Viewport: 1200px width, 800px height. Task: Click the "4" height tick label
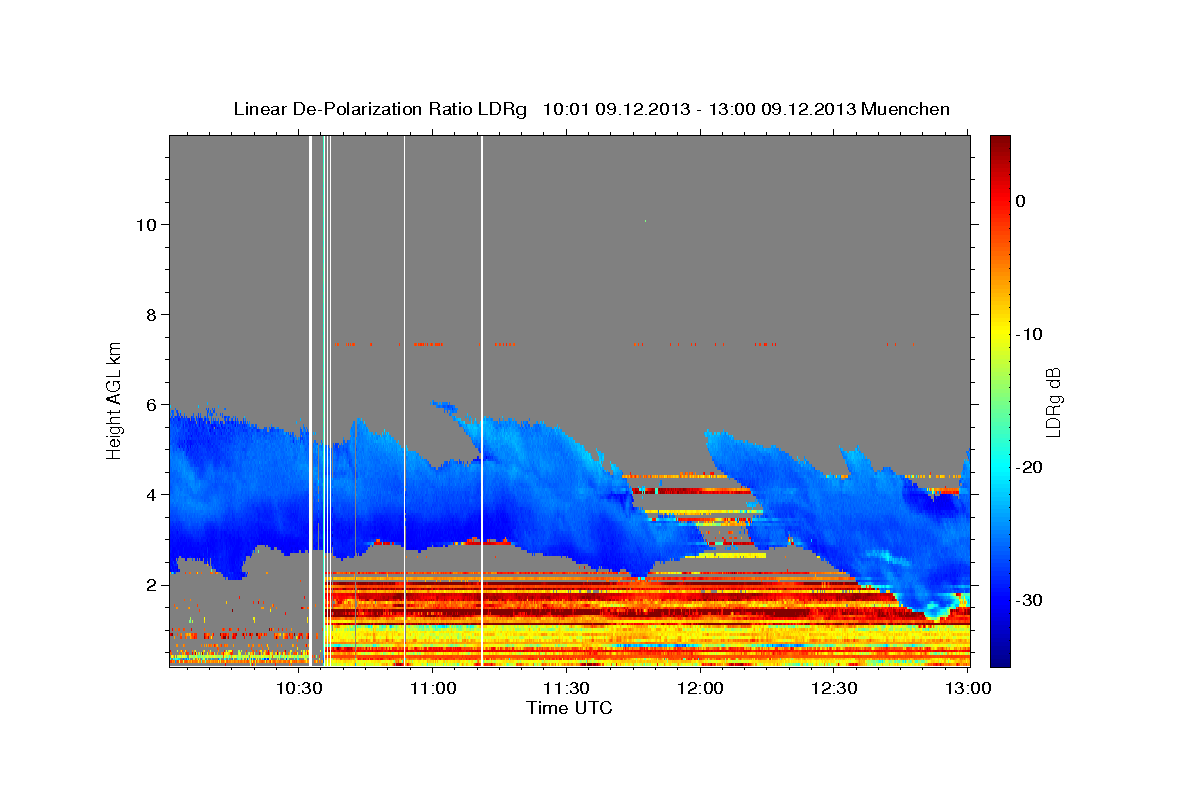pos(150,494)
